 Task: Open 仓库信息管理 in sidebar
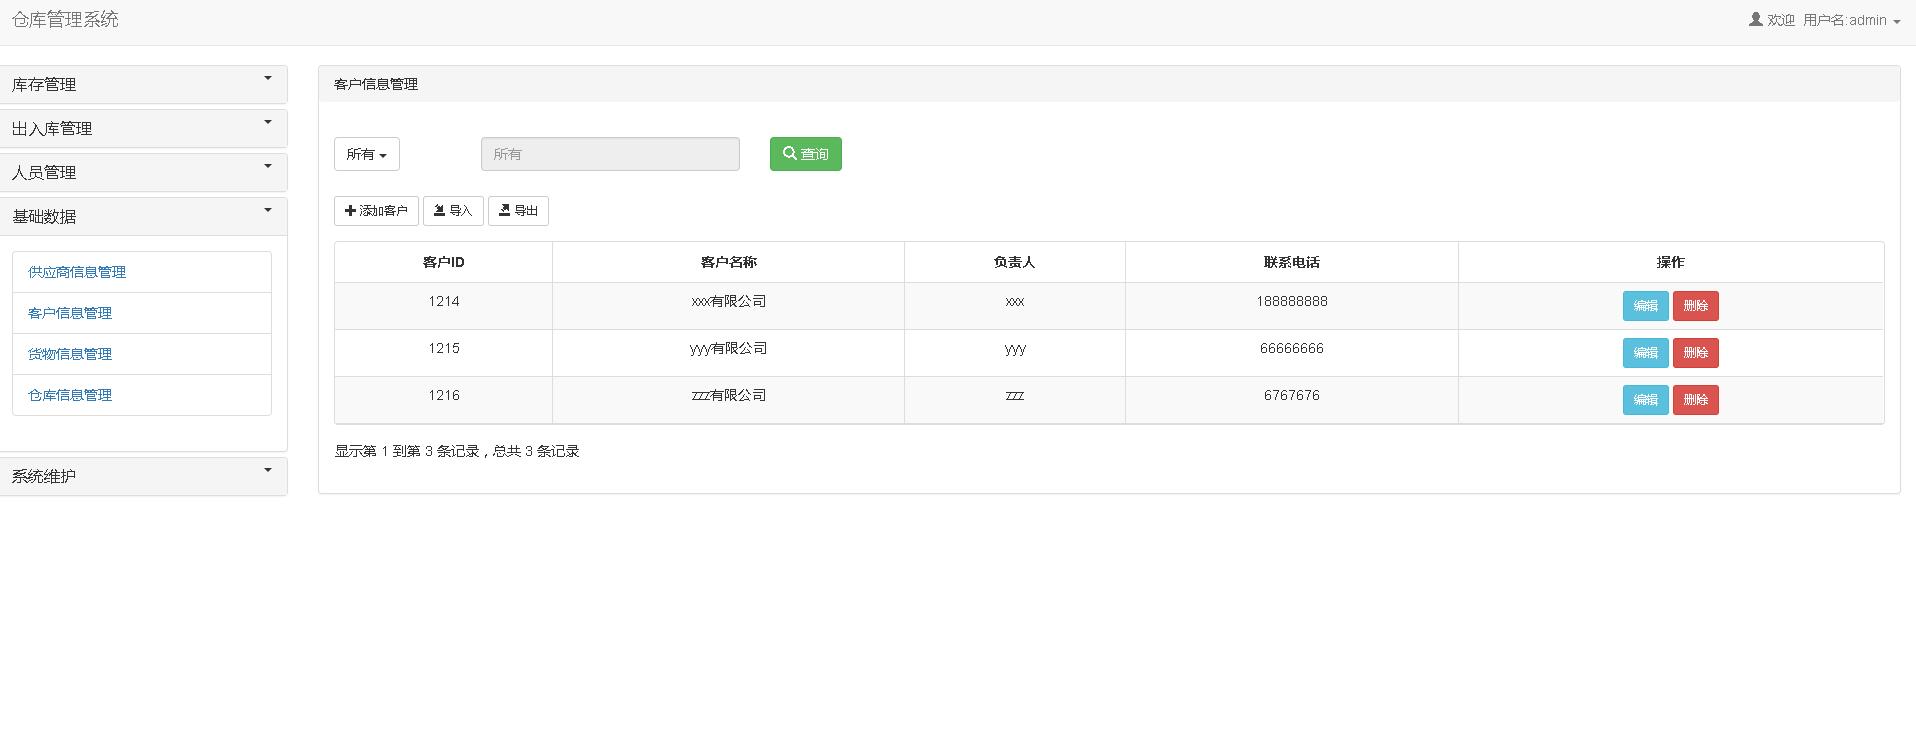(x=70, y=395)
